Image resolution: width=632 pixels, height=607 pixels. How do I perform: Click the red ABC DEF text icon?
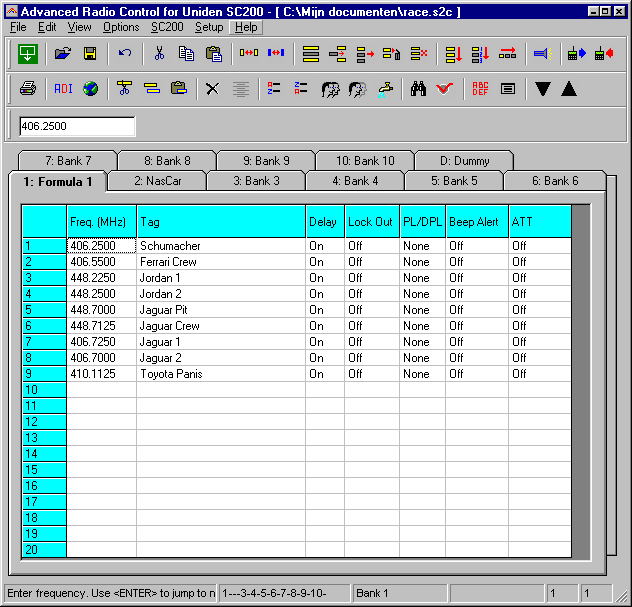coord(480,88)
